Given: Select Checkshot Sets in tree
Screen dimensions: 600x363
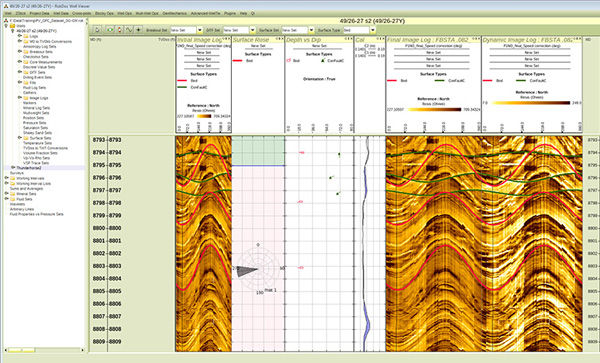Looking at the screenshot, I should point(36,57).
